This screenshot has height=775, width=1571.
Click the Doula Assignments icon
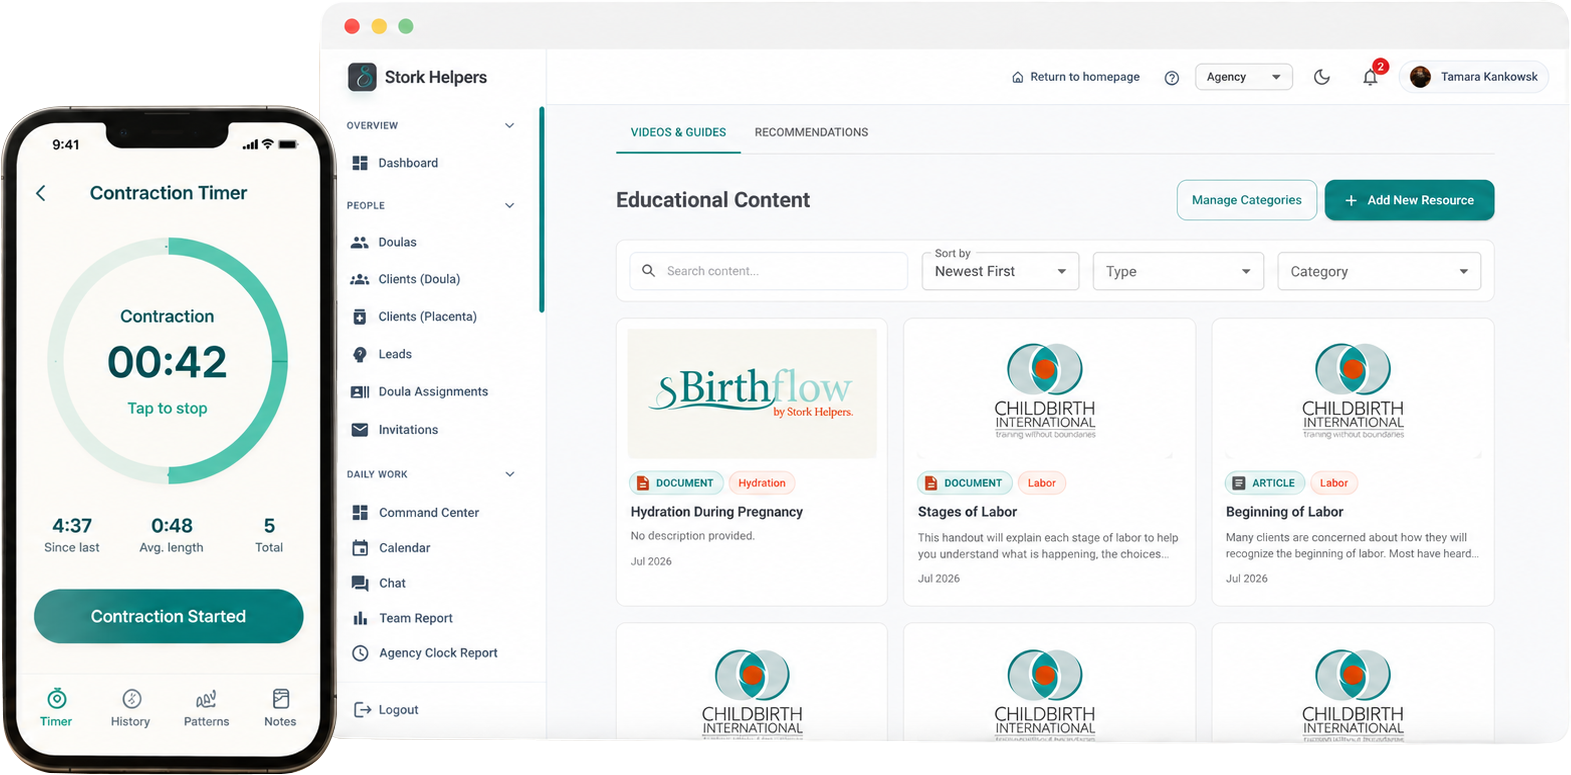(x=360, y=392)
